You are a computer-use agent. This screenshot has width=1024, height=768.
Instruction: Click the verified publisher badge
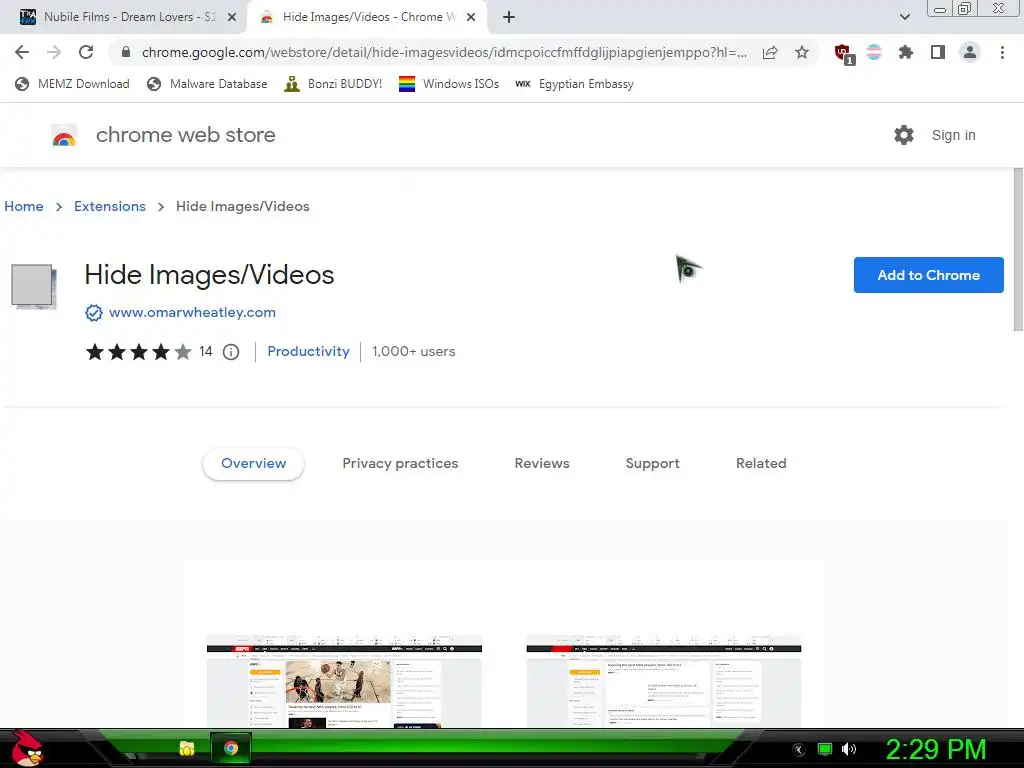click(x=94, y=313)
